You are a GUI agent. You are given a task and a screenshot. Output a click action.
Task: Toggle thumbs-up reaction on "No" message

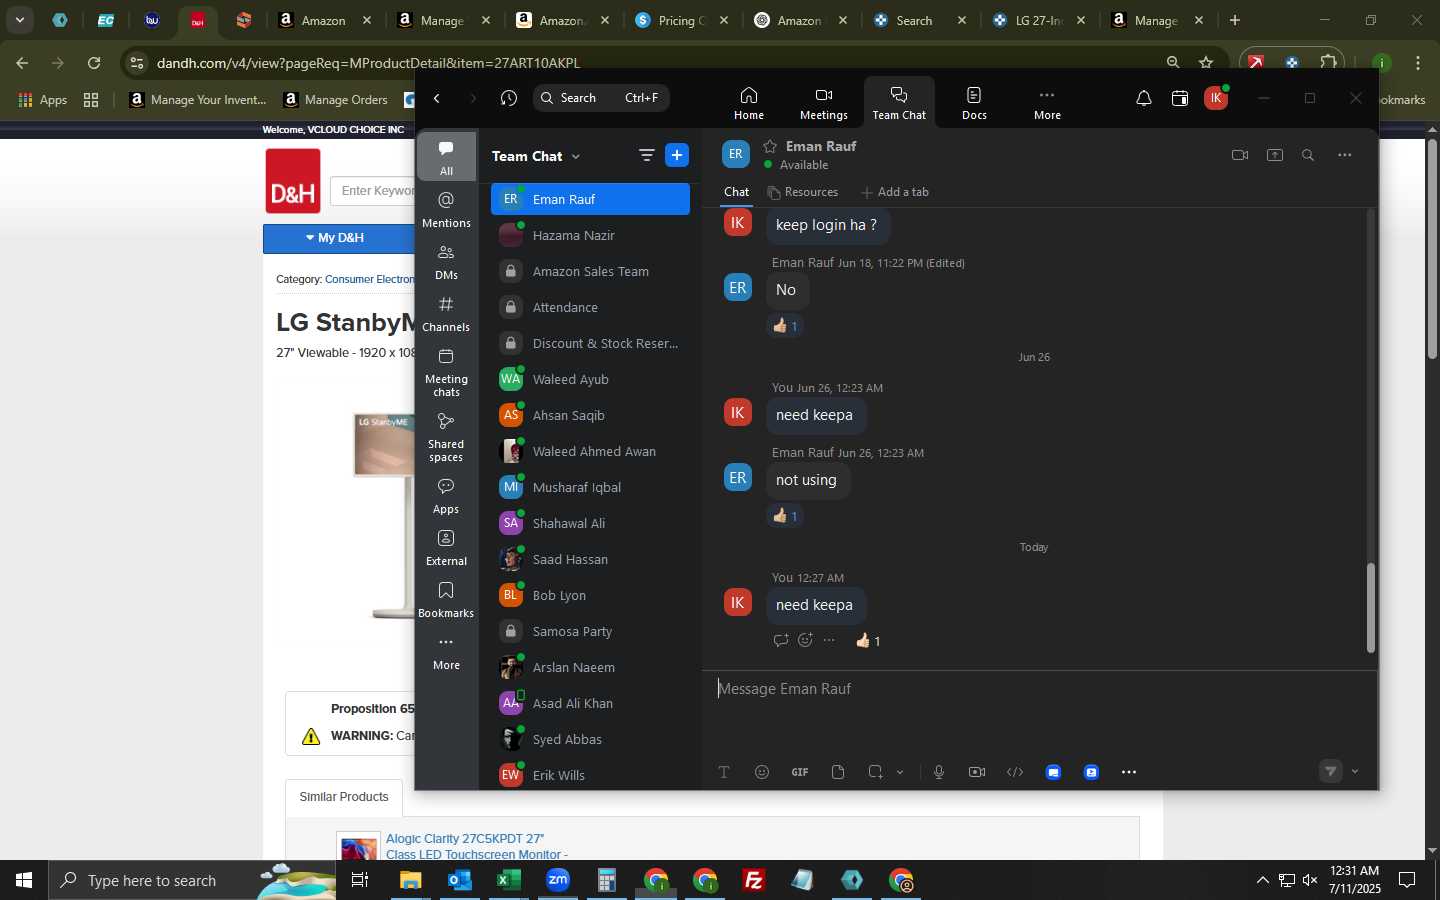[785, 326]
